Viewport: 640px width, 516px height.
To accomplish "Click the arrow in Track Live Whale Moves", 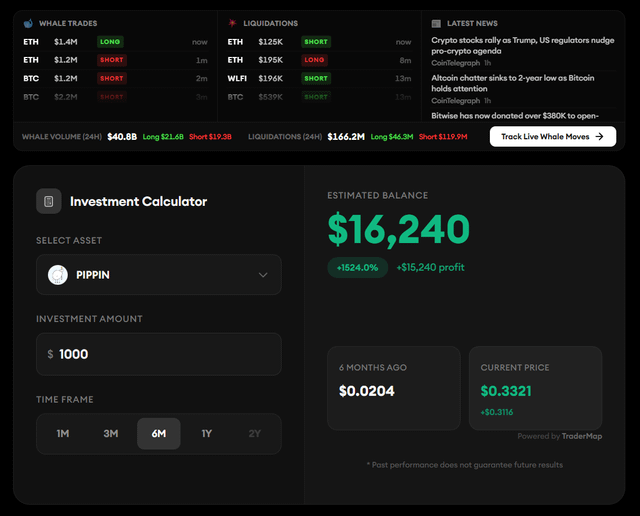I will pyautogui.click(x=599, y=136).
